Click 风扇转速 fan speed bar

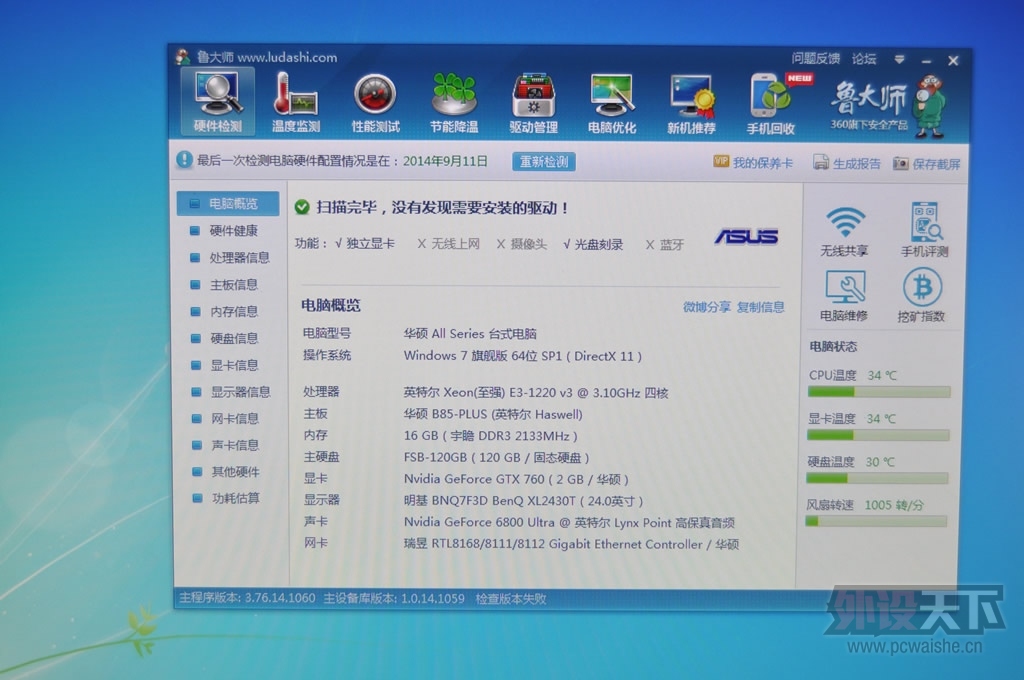[876, 521]
